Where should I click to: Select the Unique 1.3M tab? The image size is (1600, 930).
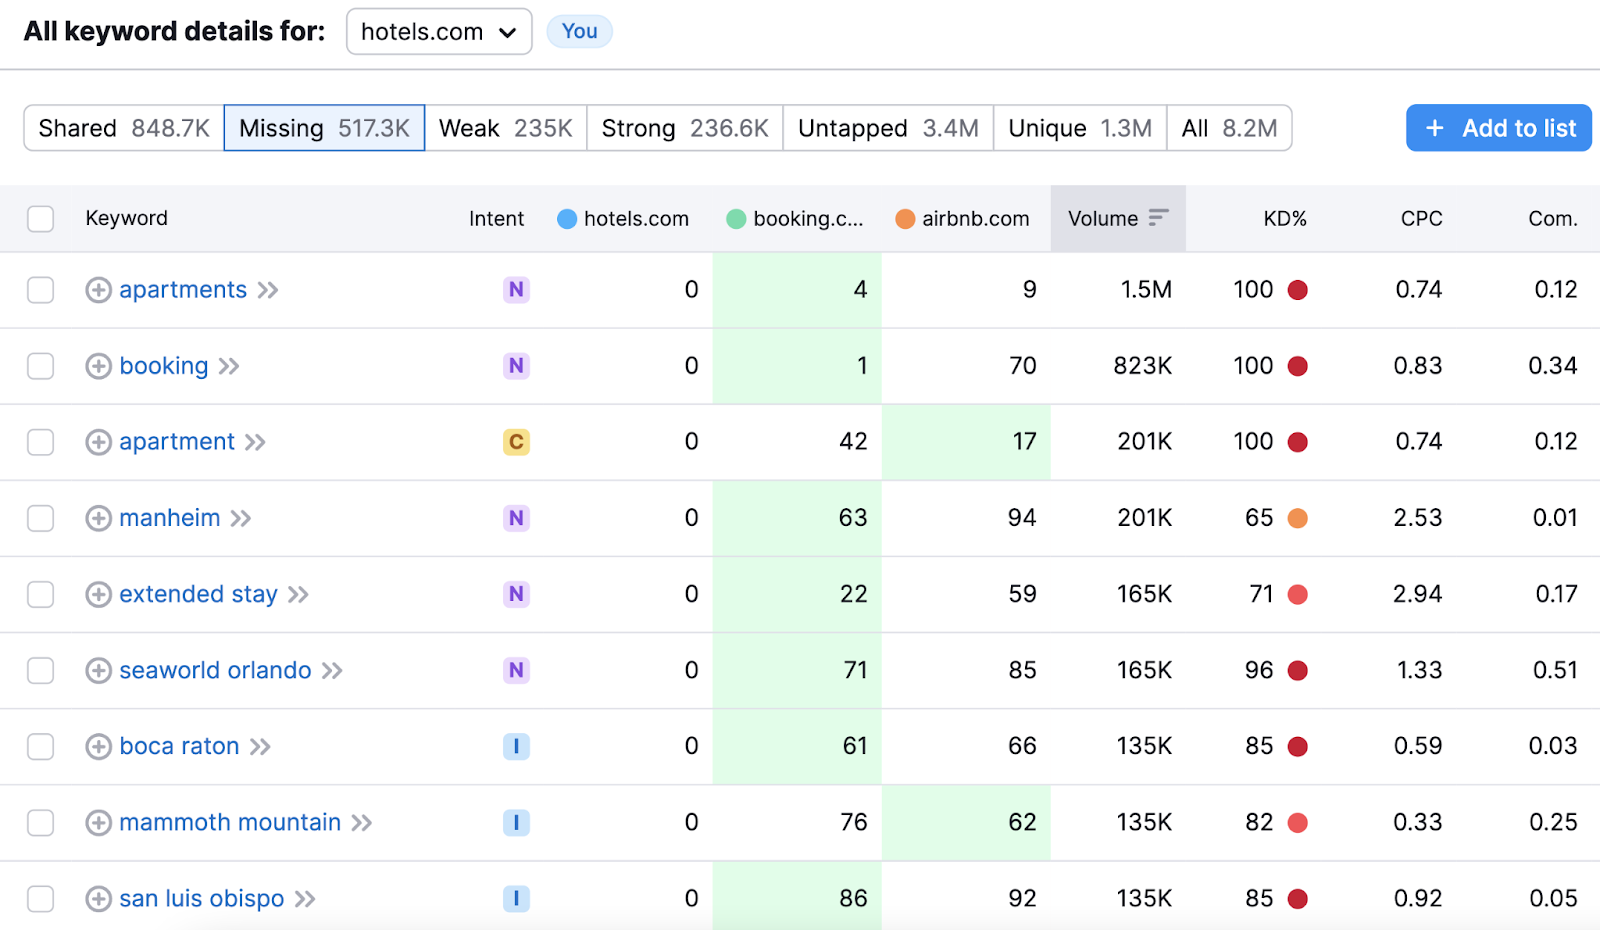click(1080, 128)
